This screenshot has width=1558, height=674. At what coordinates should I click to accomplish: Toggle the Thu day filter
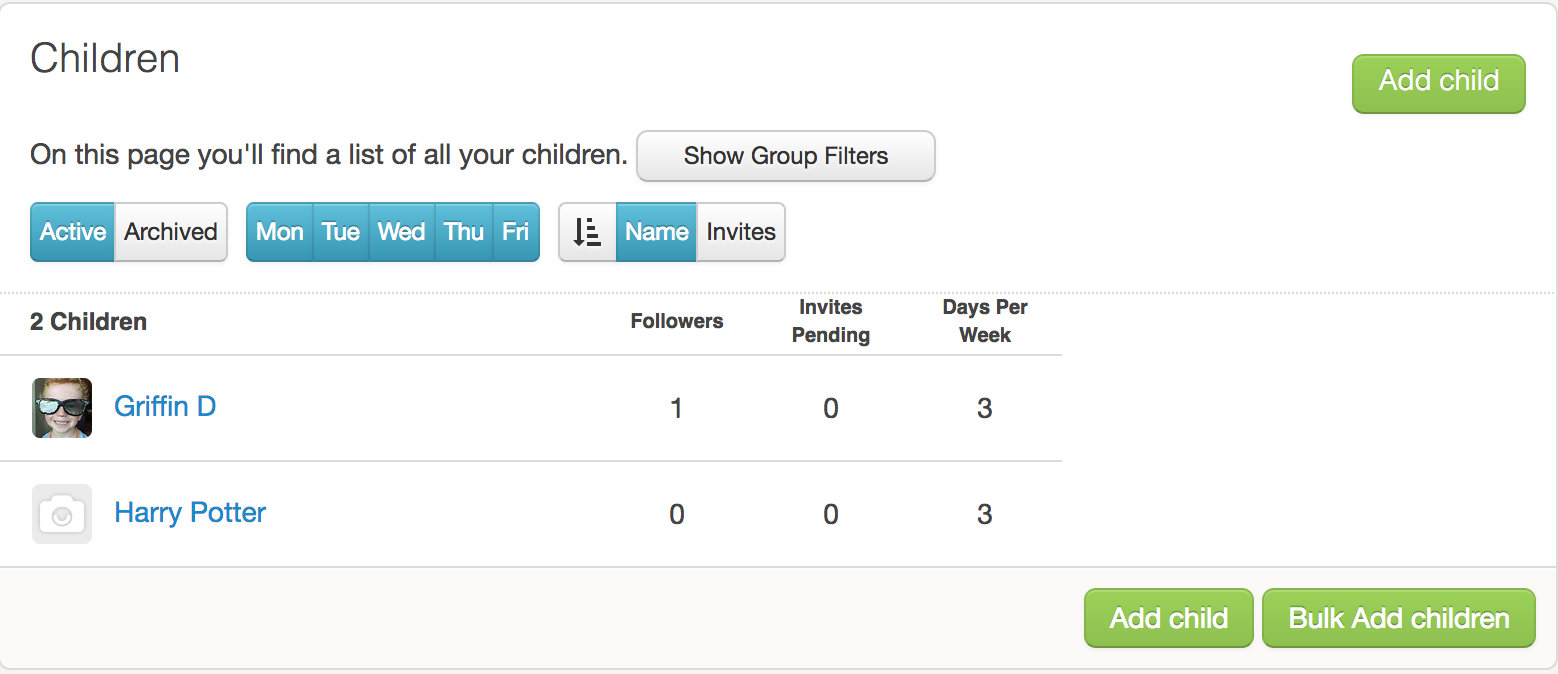pyautogui.click(x=464, y=232)
